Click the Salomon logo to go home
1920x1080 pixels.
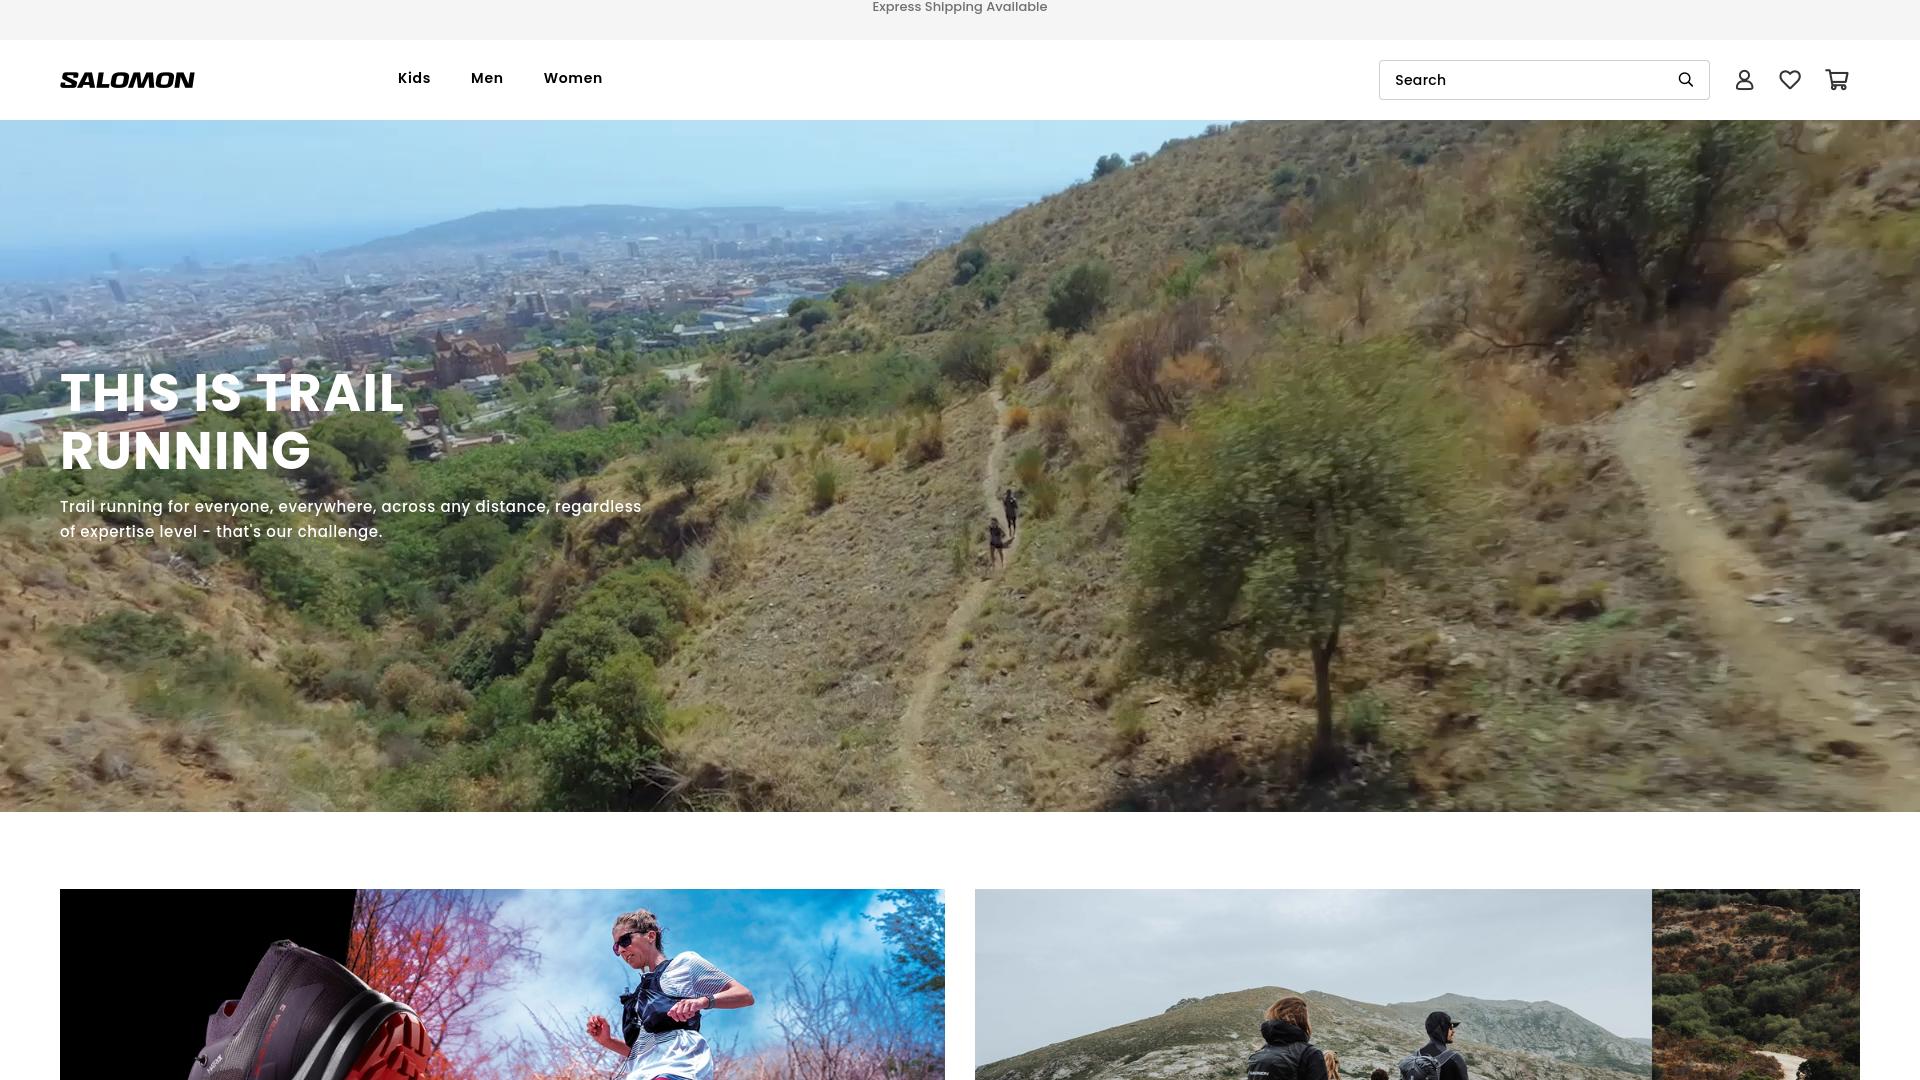(127, 80)
